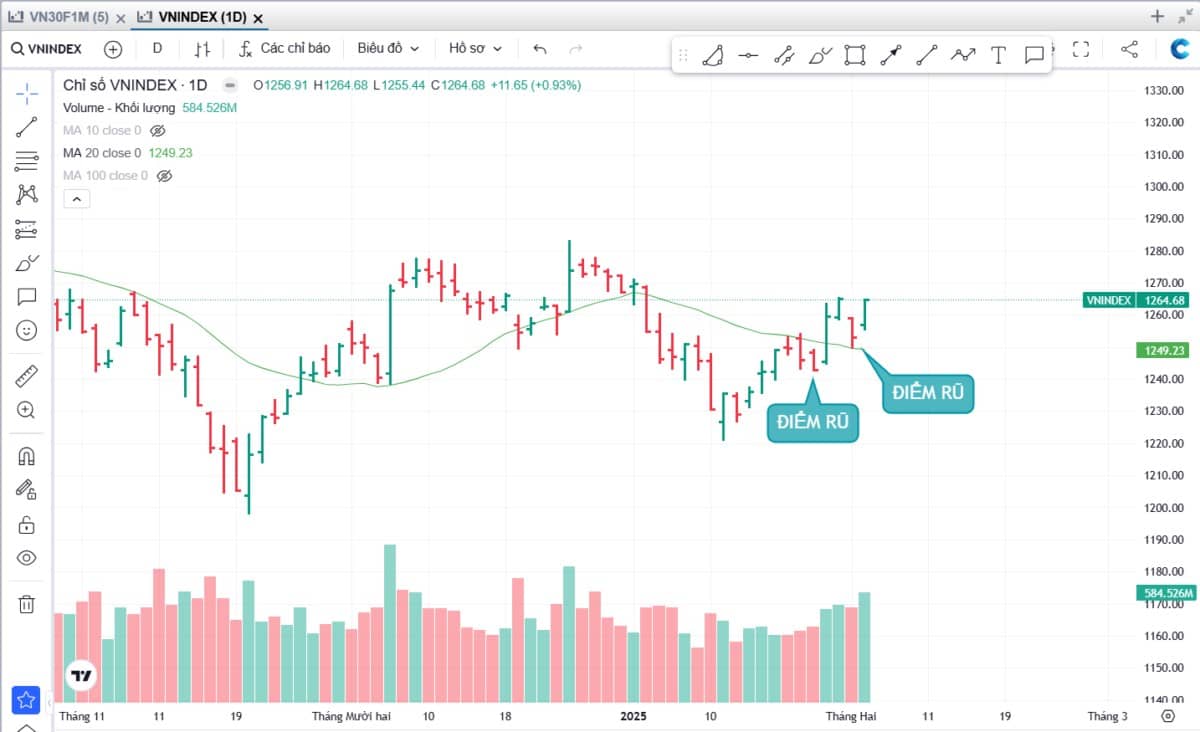Open chart settings gear at bottom right
The width and height of the screenshot is (1200, 732).
tap(1168, 716)
